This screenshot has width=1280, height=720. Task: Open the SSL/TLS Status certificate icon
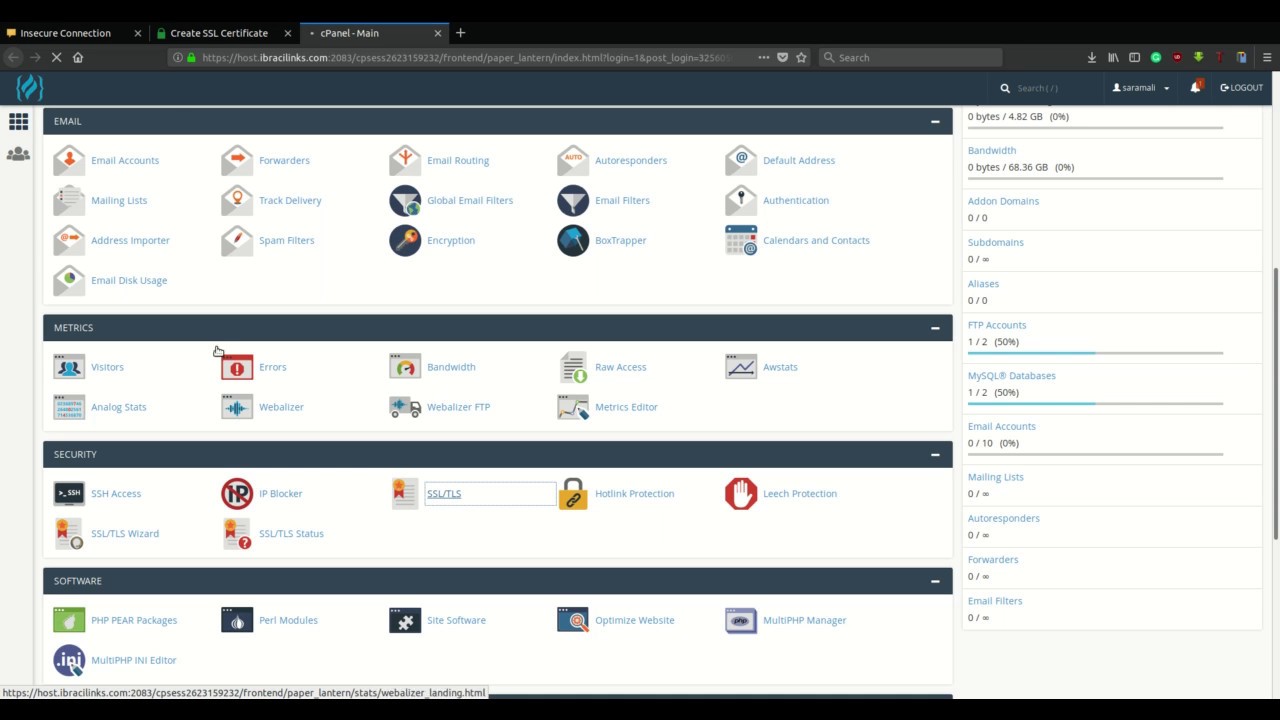click(x=237, y=533)
